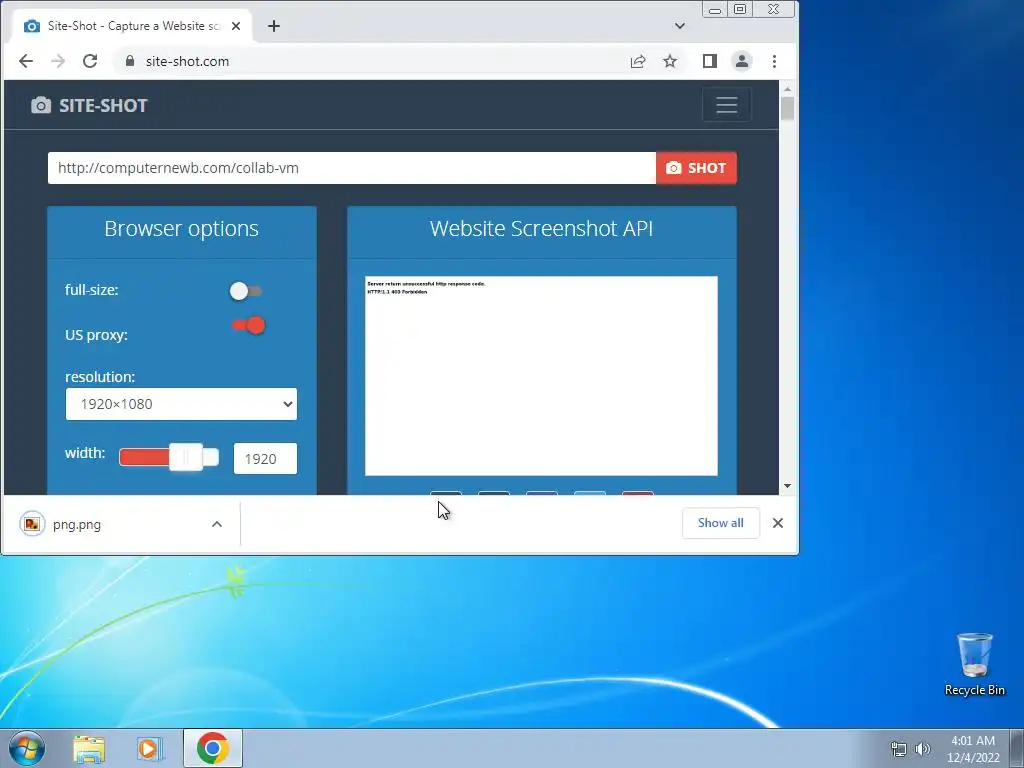This screenshot has width=1024, height=768.
Task: Open Chrome's side panel
Action: pos(710,61)
